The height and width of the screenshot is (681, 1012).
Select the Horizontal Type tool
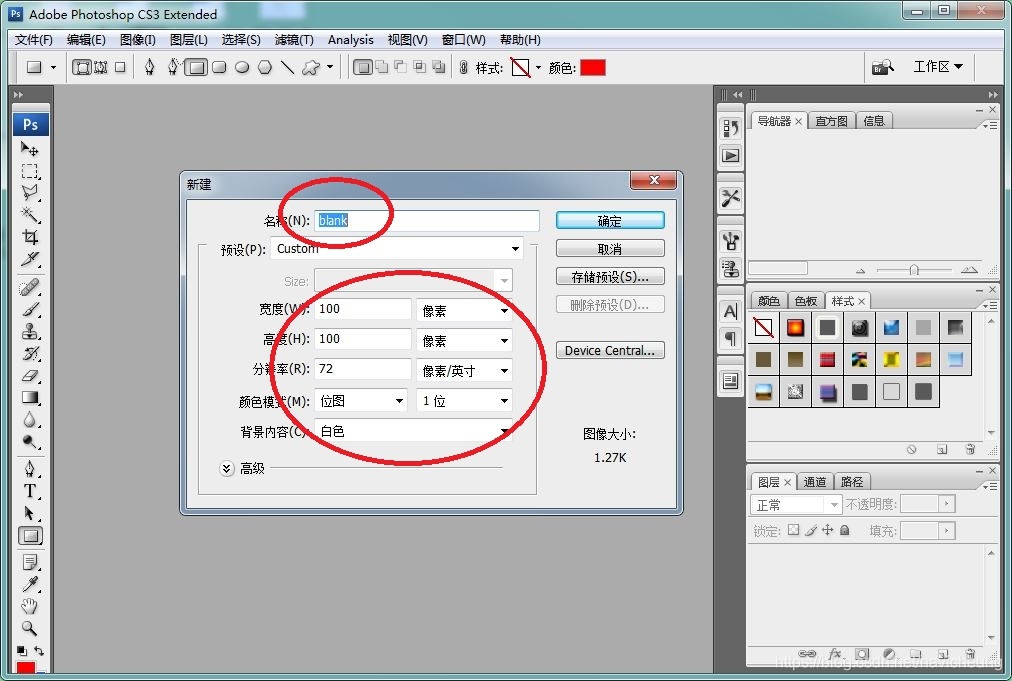click(x=30, y=491)
